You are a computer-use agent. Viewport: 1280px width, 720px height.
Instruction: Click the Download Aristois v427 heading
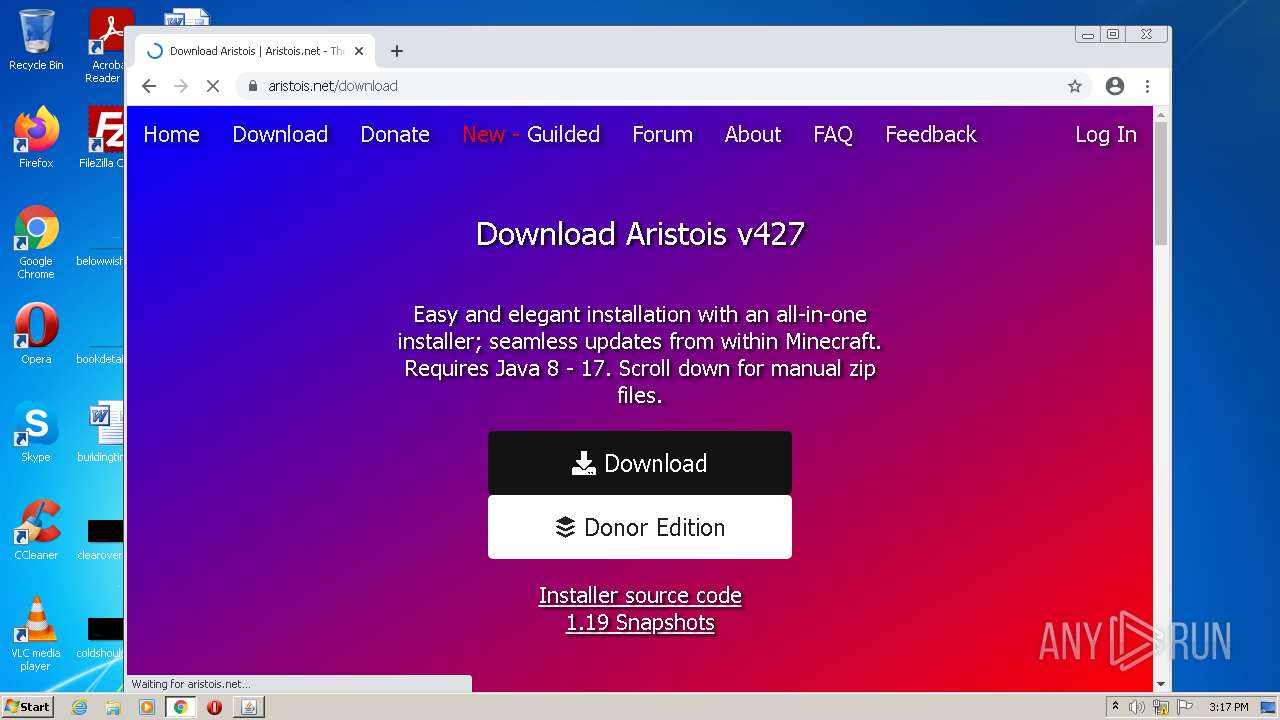tap(640, 234)
